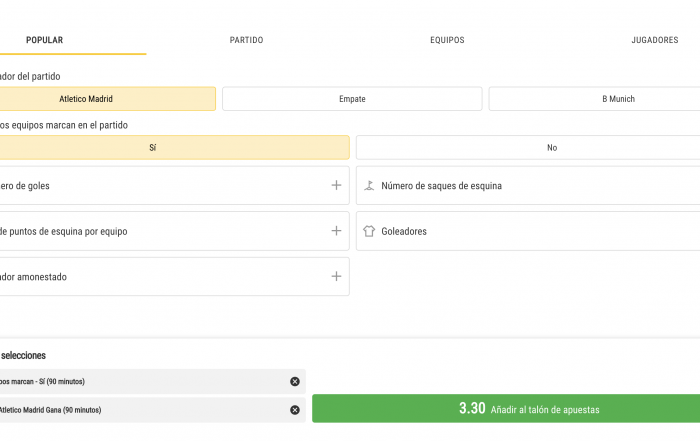Click the 'del partido' winner heading
This screenshot has width=700, height=441.
(30, 76)
